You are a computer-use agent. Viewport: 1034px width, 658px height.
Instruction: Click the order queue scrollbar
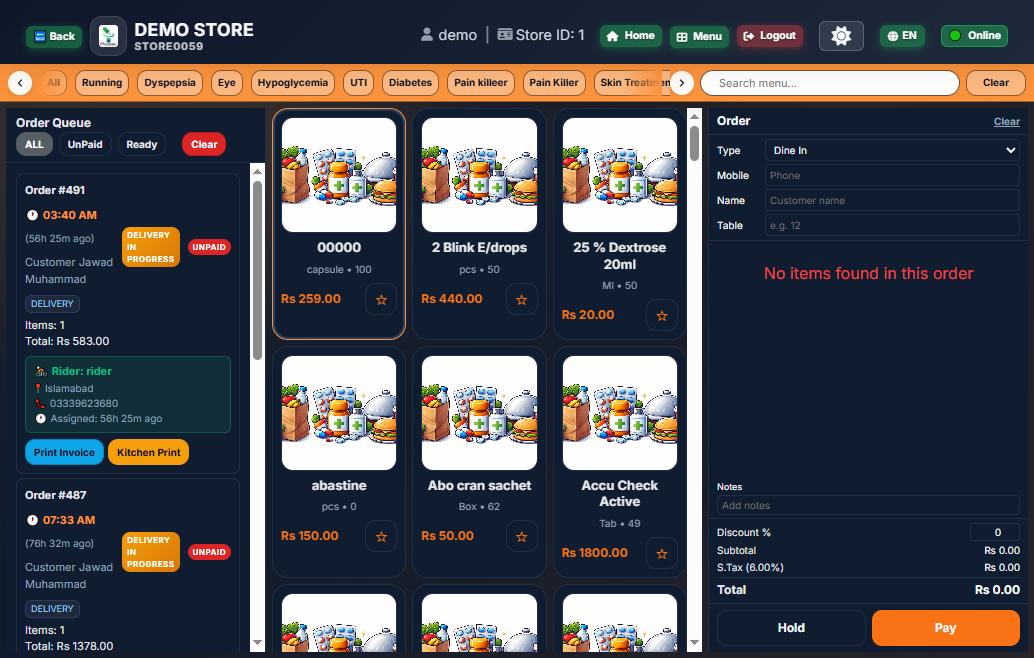tap(257, 270)
